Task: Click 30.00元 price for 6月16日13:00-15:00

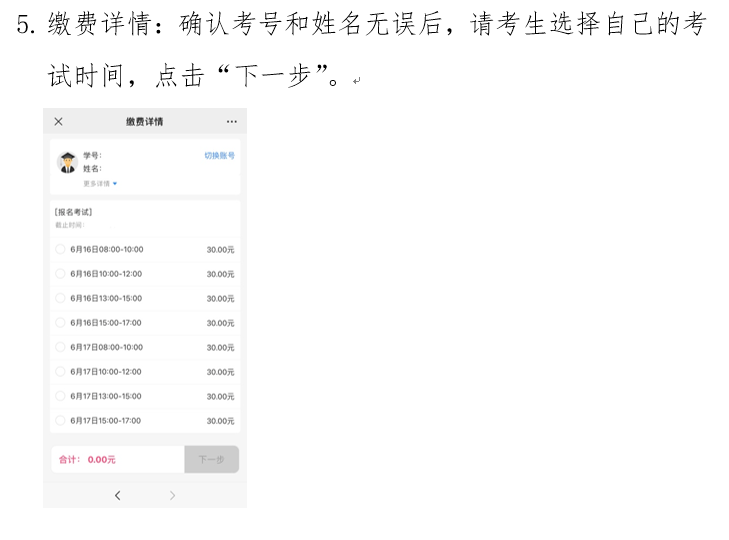Action: tap(220, 299)
